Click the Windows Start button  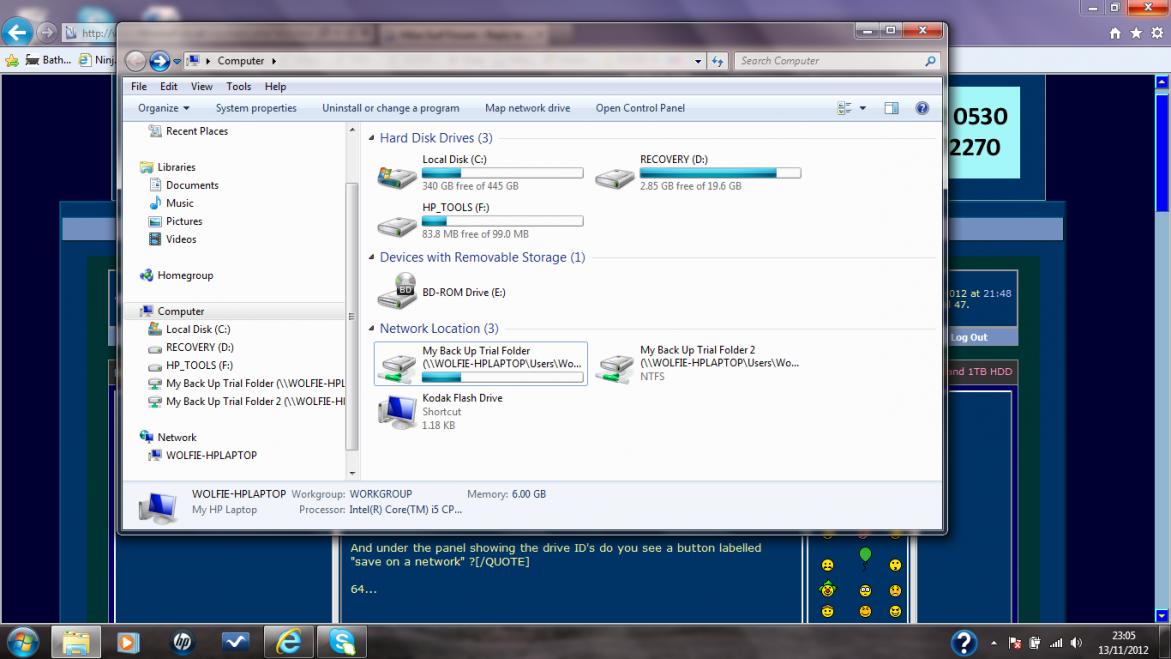tap(22, 641)
